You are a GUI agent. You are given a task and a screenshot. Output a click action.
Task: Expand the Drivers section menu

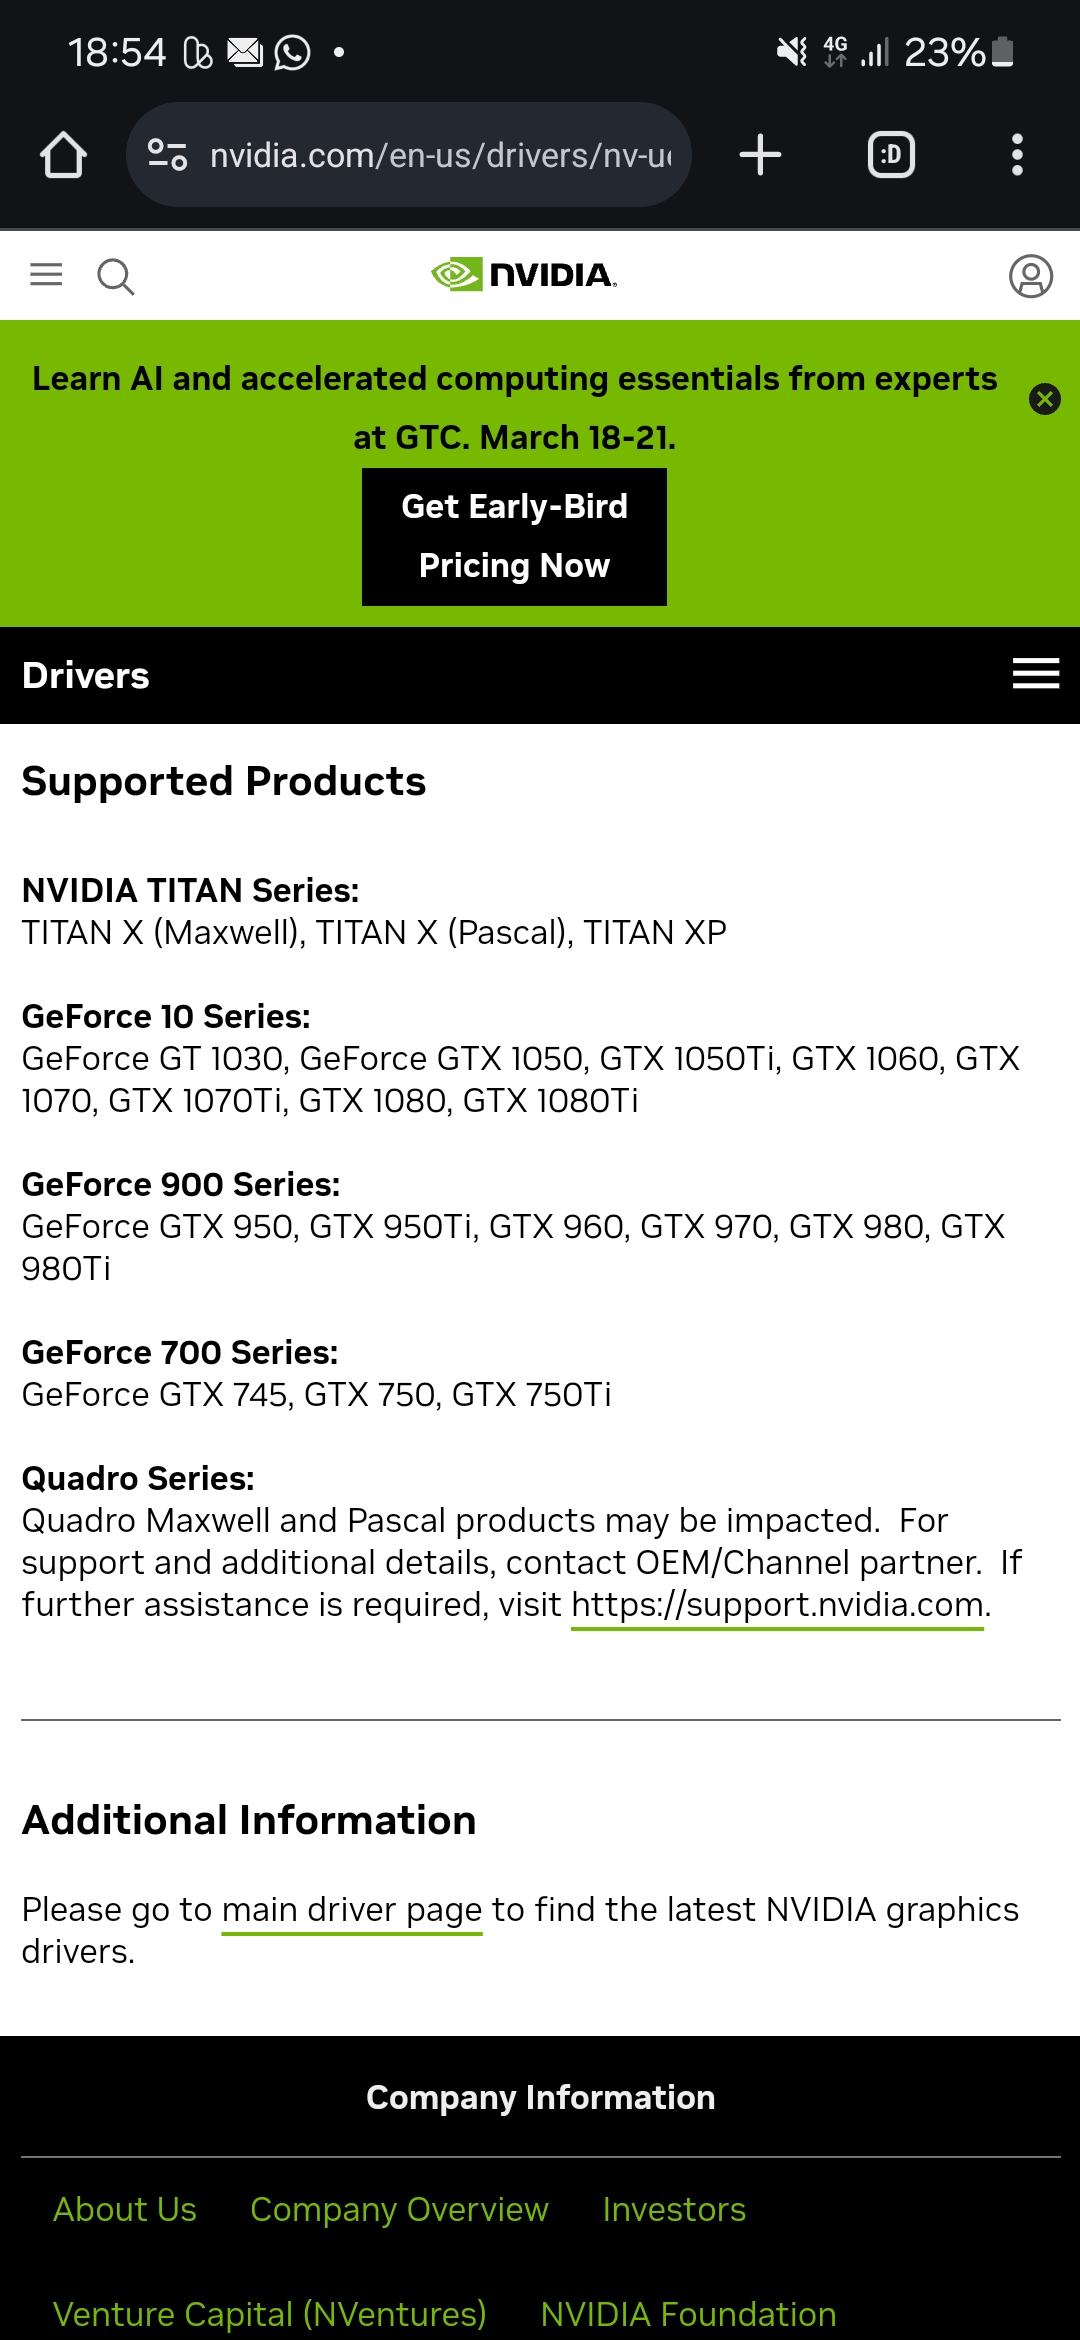(1036, 674)
